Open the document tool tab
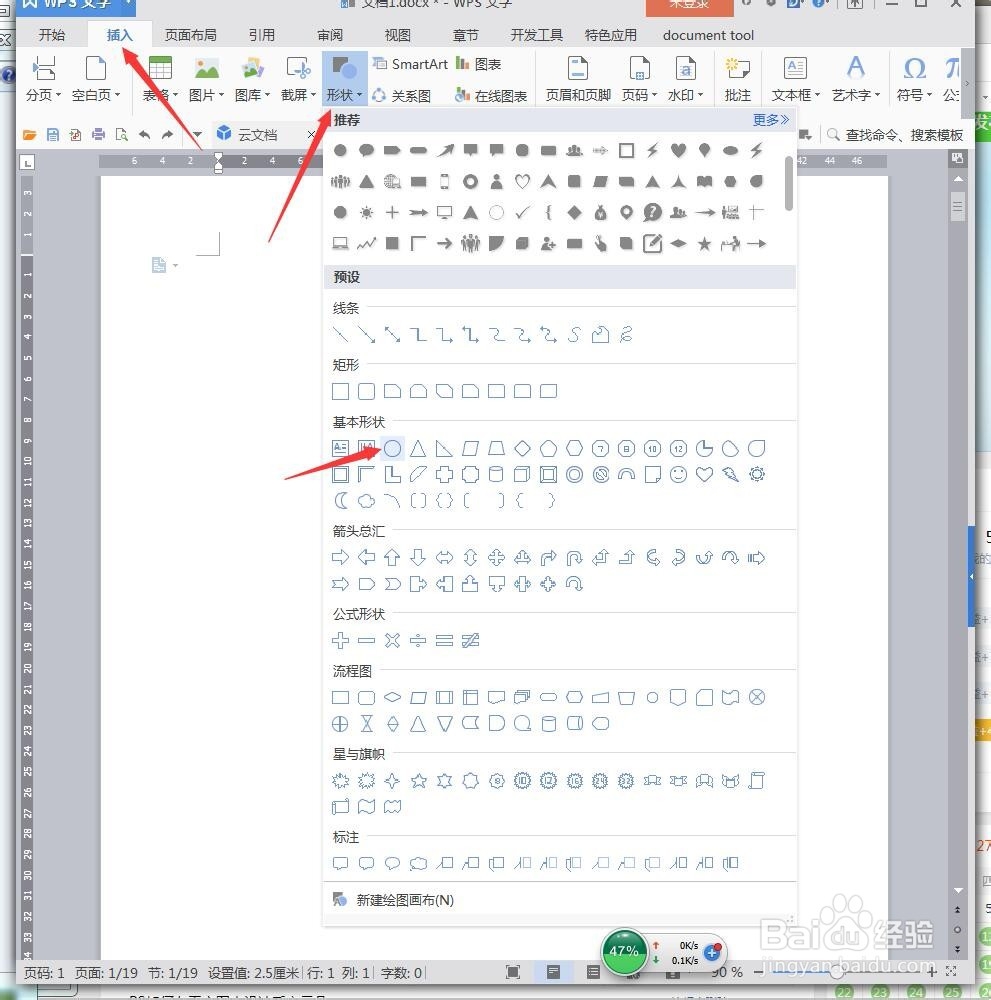The image size is (991, 1000). 708,35
